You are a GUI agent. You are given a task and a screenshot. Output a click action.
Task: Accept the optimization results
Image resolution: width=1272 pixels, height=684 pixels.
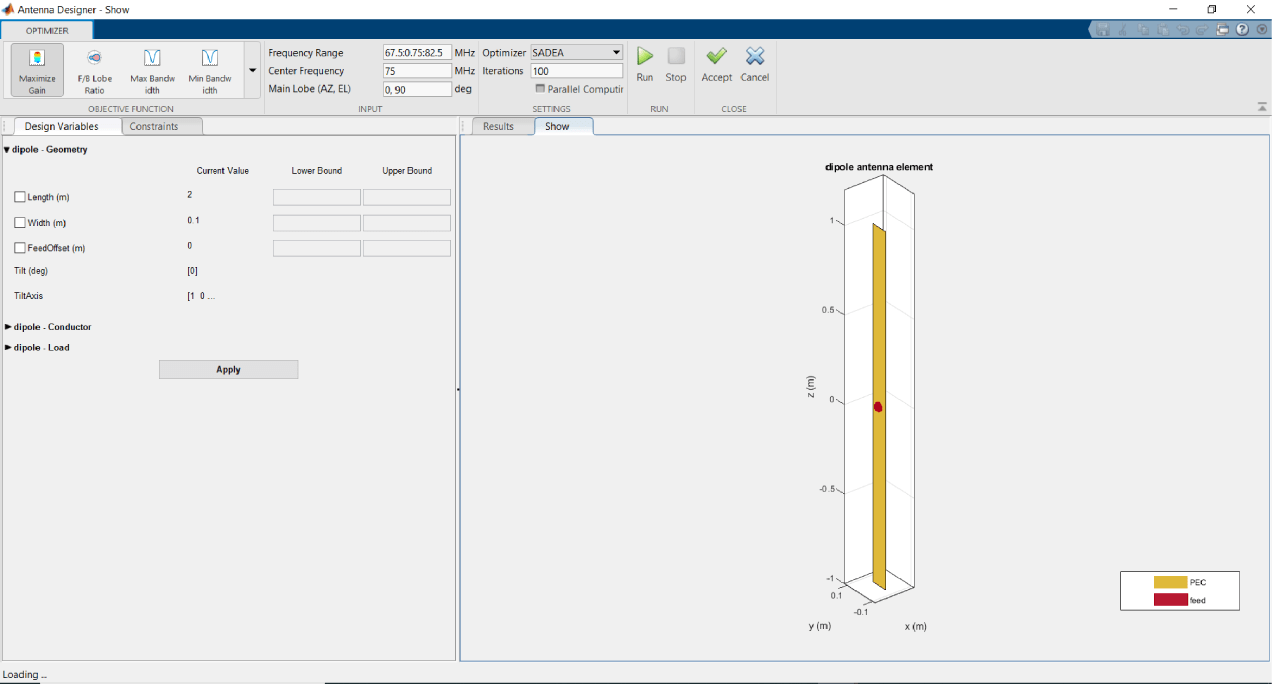[716, 62]
